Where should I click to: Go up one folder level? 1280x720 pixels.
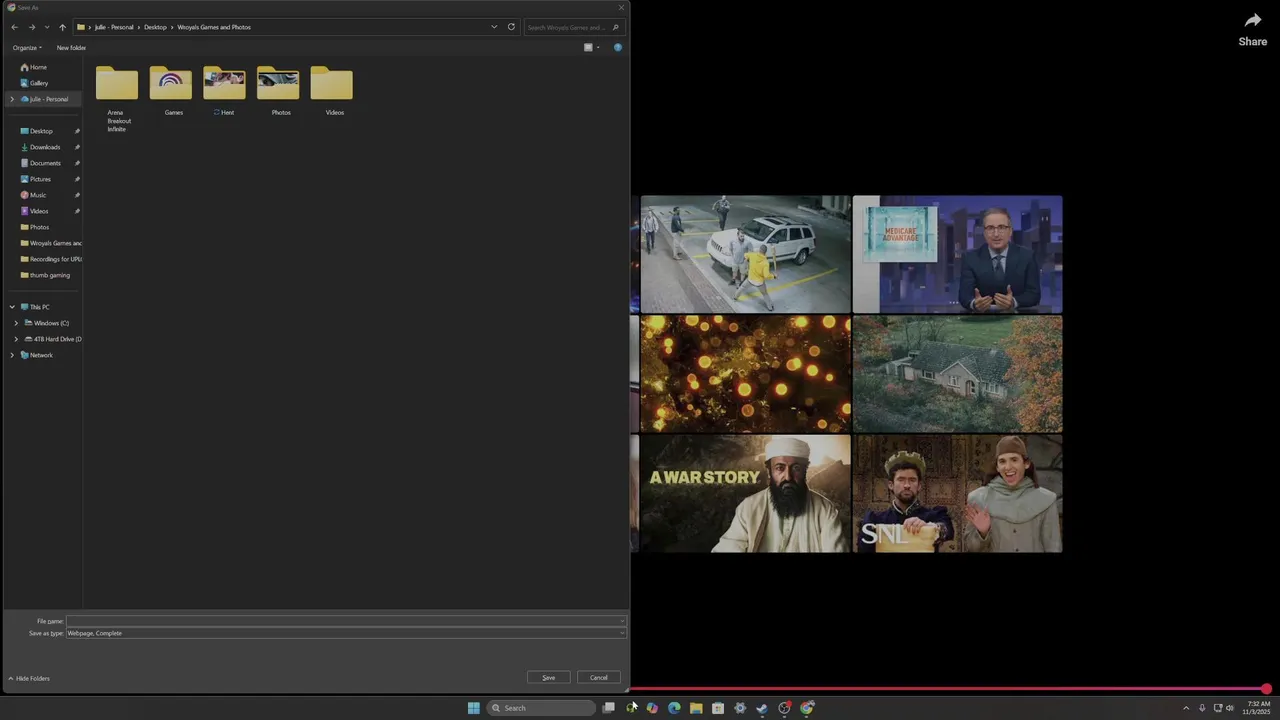[62, 27]
